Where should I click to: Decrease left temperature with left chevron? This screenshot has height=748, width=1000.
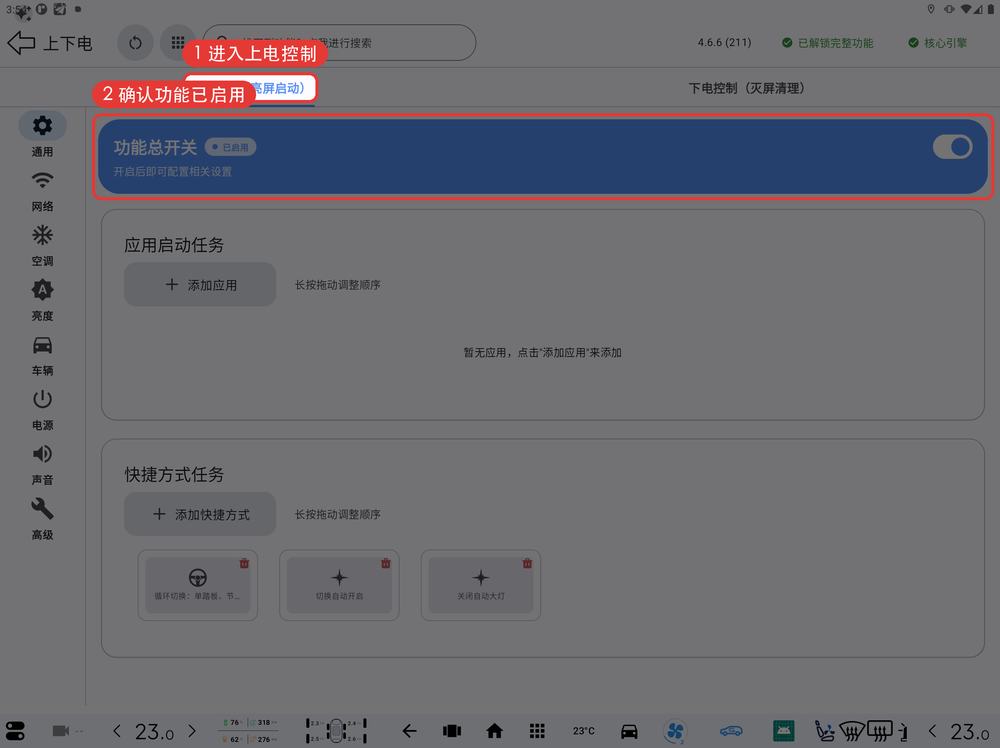coord(117,731)
